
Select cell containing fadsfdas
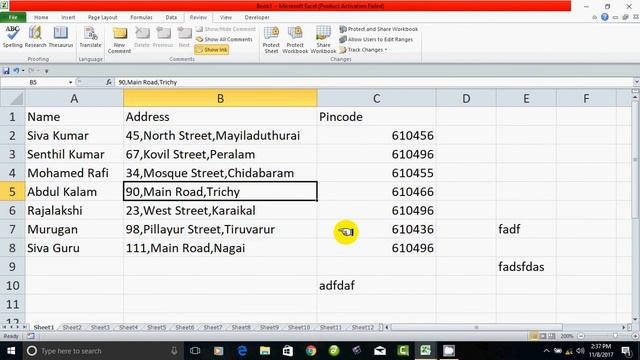pos(526,267)
